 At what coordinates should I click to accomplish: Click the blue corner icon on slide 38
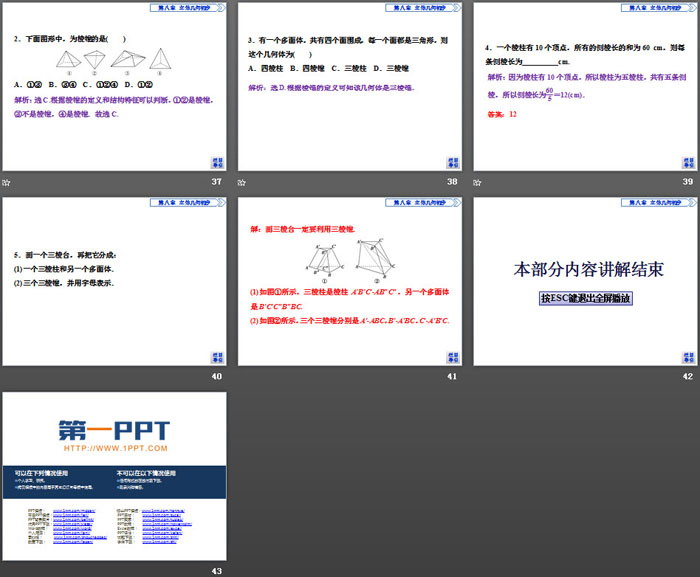(452, 162)
